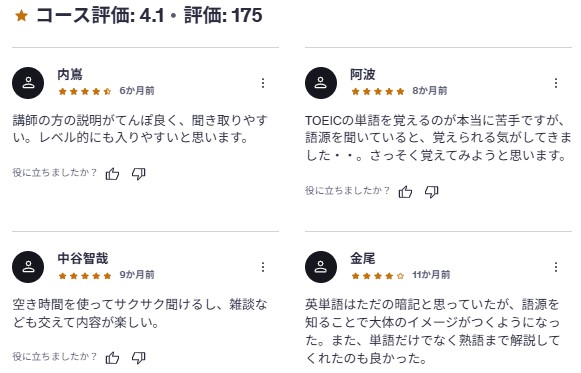
Task: Like 中谷智哉's review with thumbs up
Action: pos(112,358)
